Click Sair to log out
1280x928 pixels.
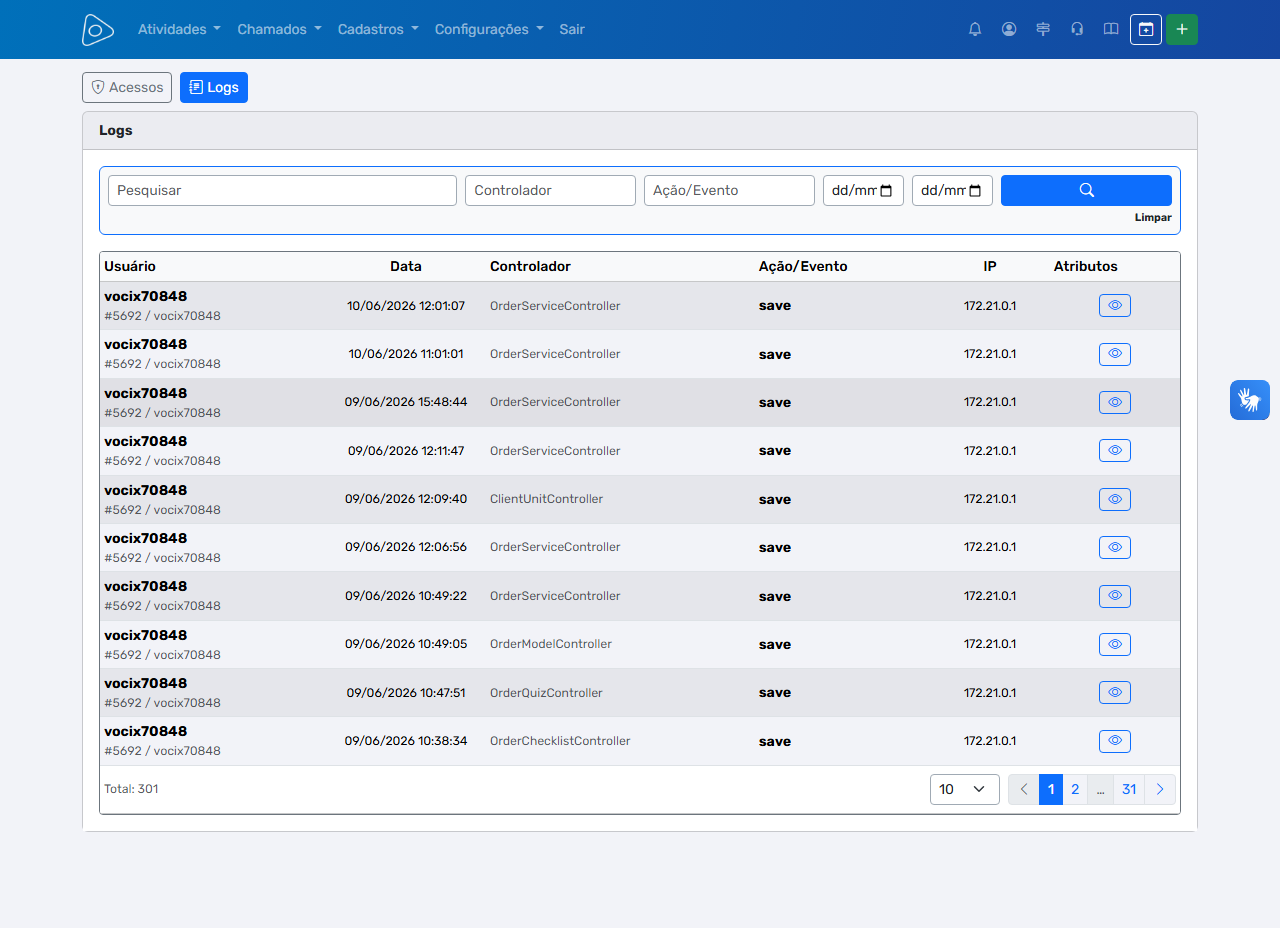coord(572,30)
